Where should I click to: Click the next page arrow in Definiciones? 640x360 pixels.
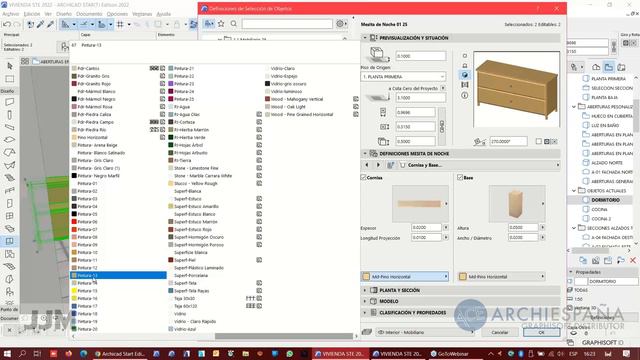click(x=378, y=165)
